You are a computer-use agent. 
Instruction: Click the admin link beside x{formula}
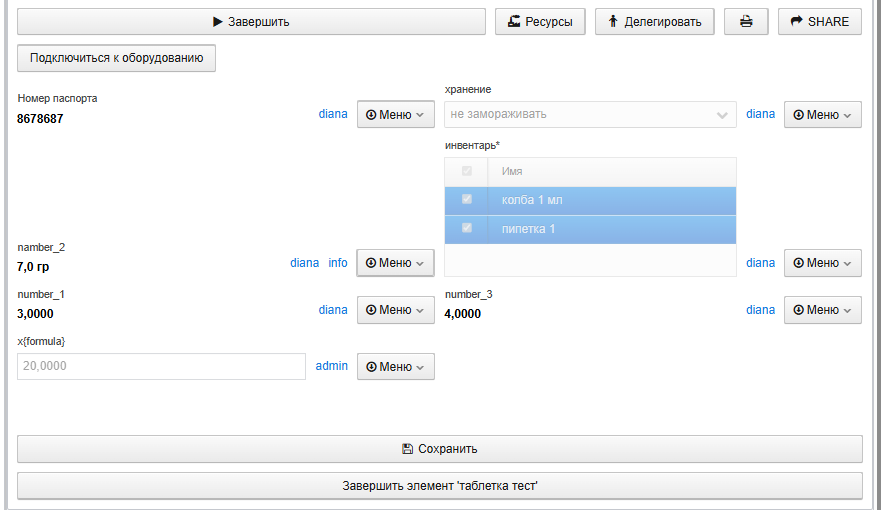coord(331,366)
